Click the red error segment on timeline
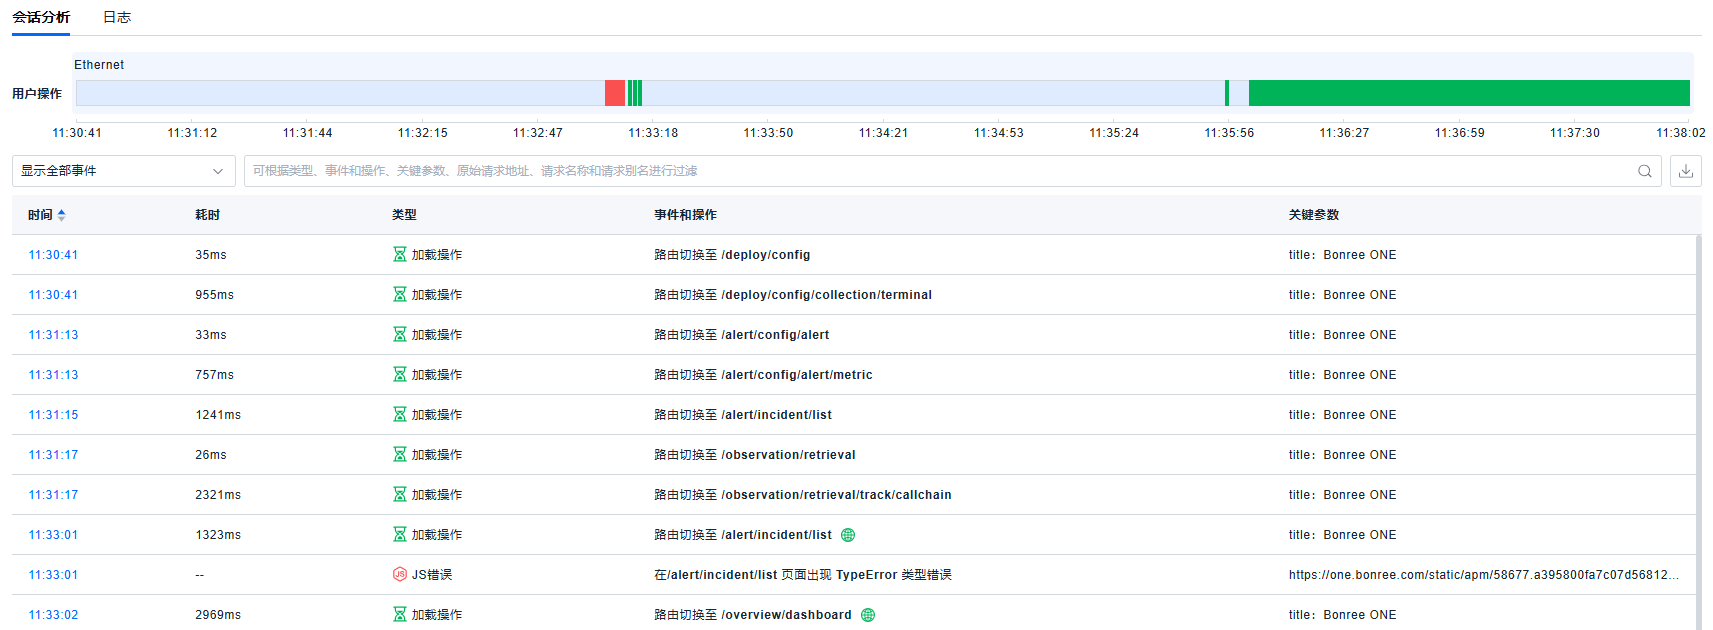 [x=614, y=93]
